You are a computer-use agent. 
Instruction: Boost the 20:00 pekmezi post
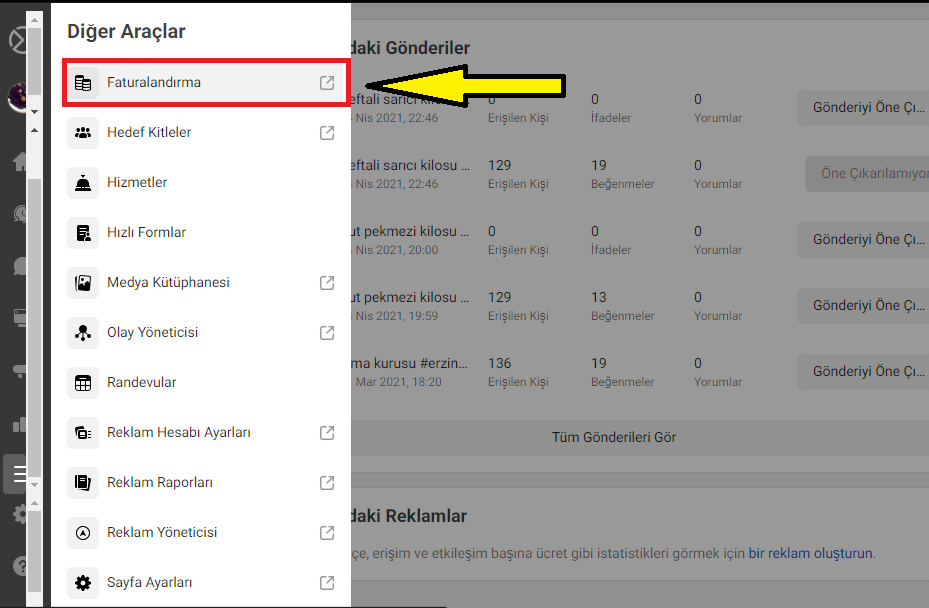coord(864,239)
